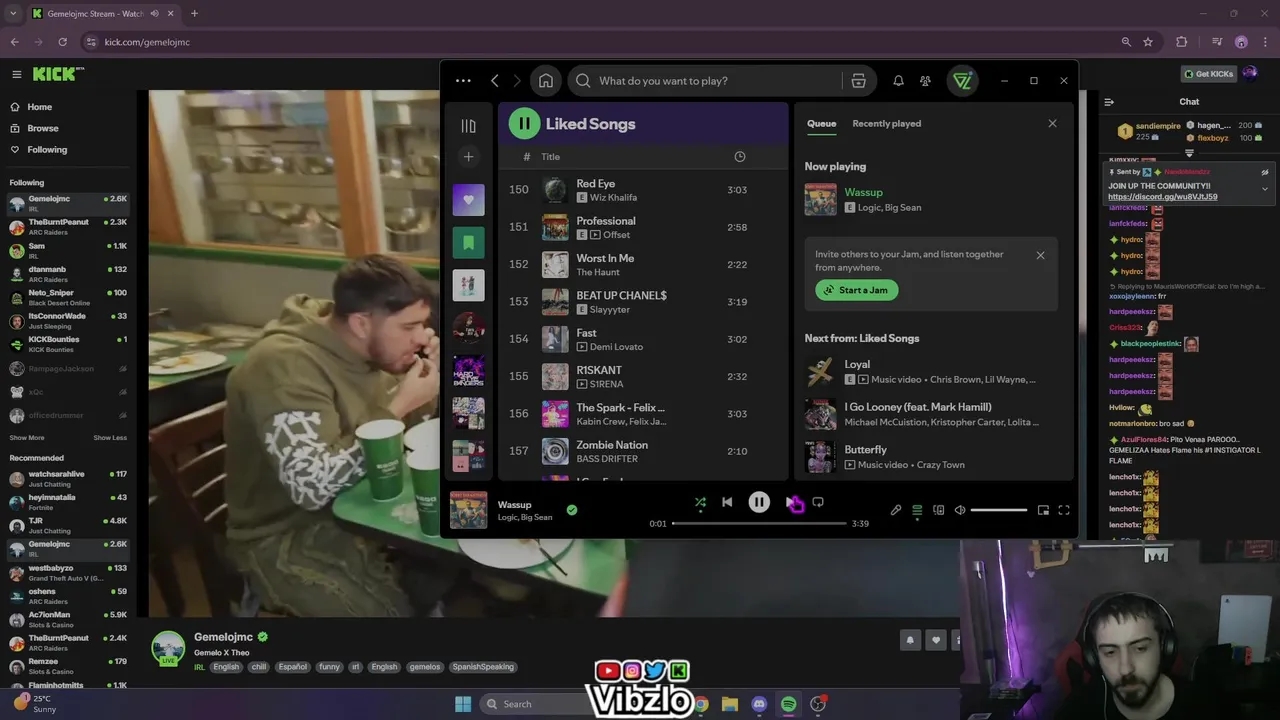Collapse the Kick chat panel arrow
This screenshot has width=1280, height=720.
tap(1109, 102)
